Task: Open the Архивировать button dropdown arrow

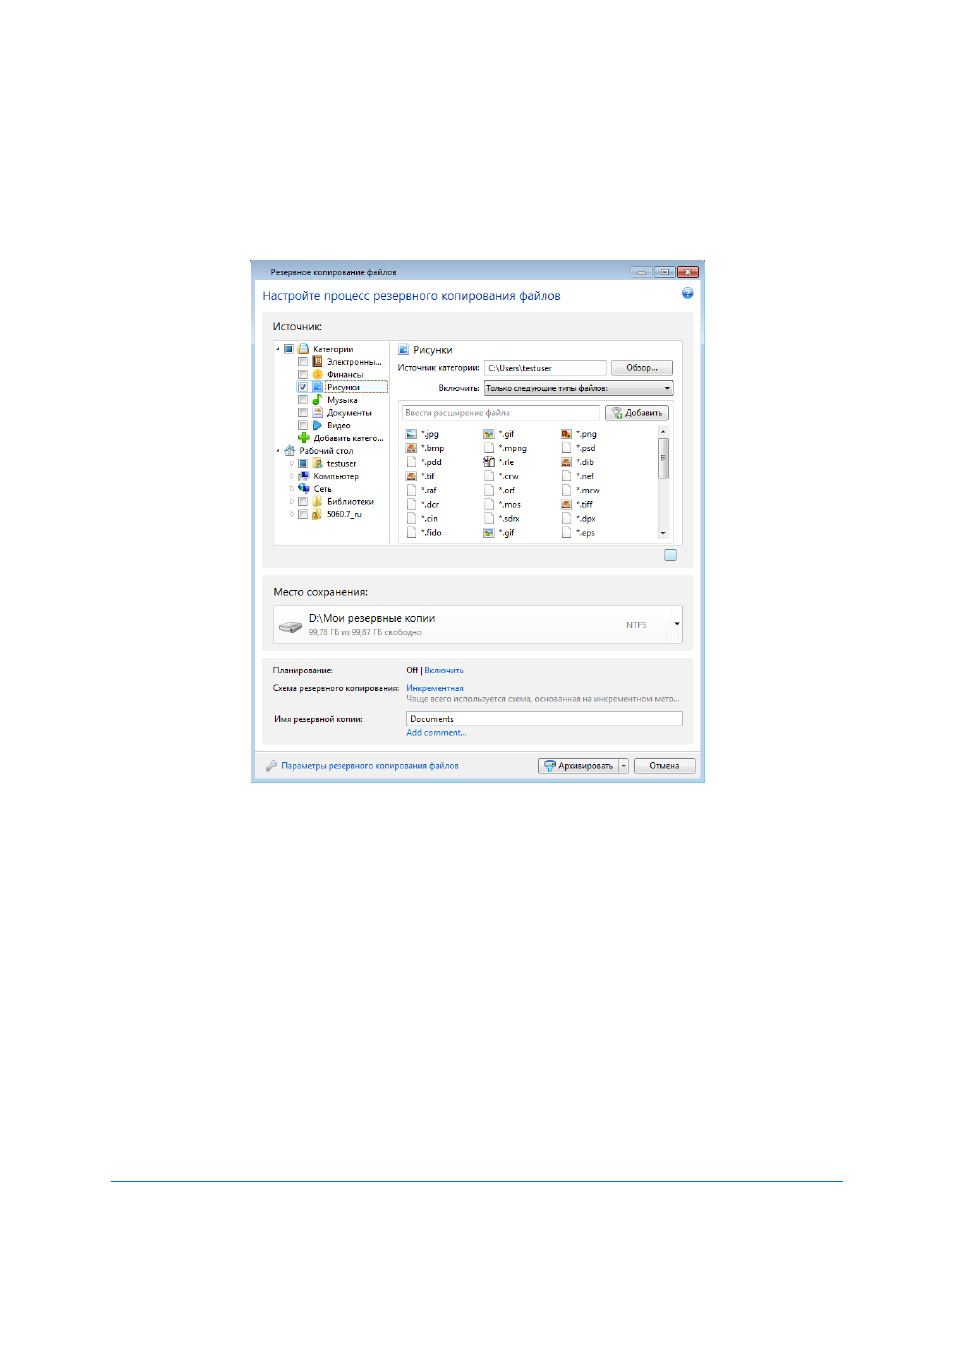Action: click(624, 766)
